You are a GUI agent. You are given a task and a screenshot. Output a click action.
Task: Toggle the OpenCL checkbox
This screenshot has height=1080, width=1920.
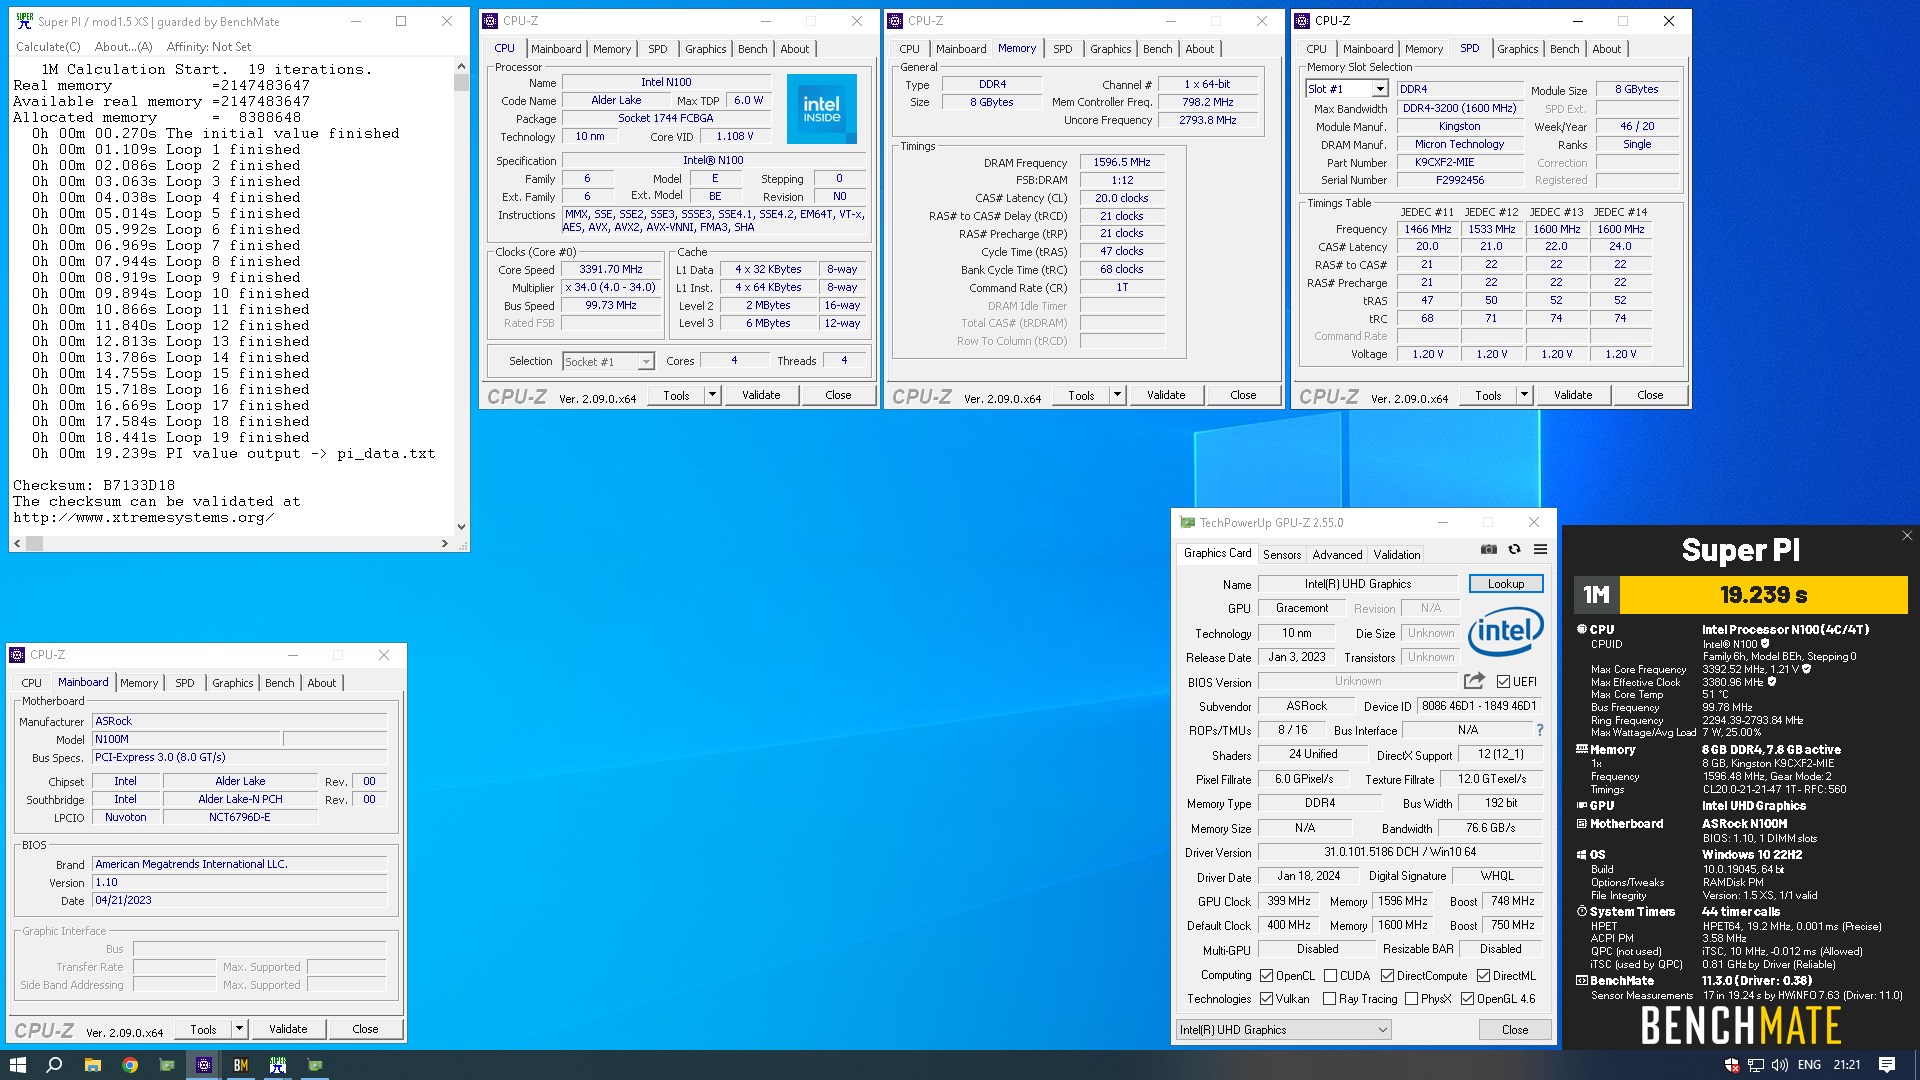(1267, 976)
